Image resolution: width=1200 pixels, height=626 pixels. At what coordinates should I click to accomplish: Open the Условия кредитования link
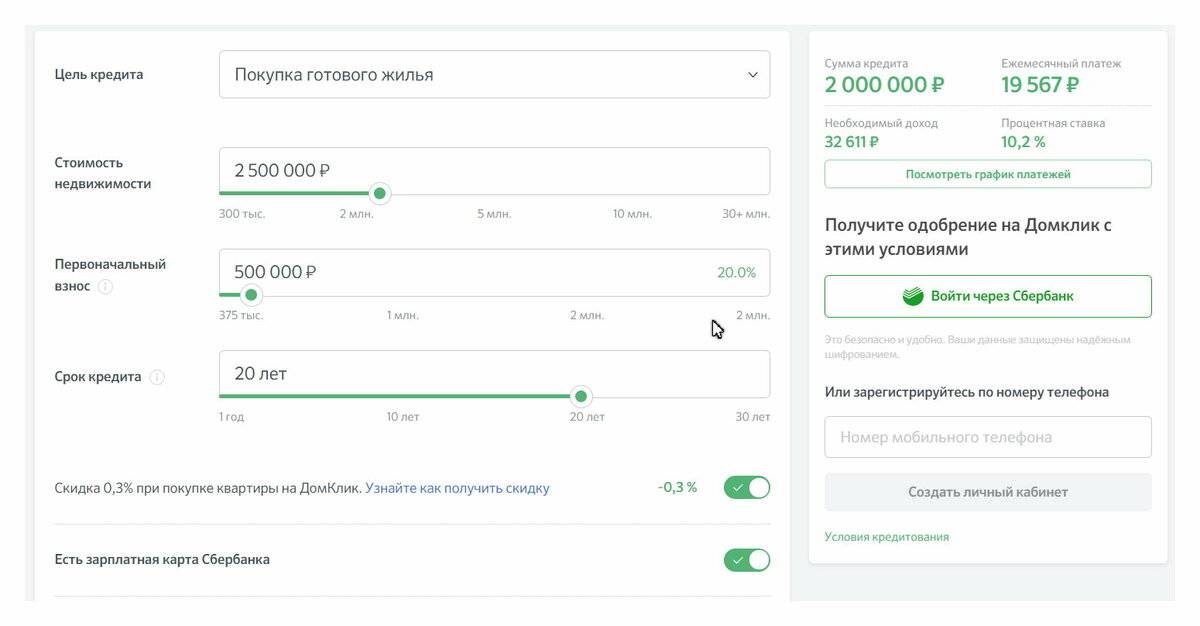(887, 537)
